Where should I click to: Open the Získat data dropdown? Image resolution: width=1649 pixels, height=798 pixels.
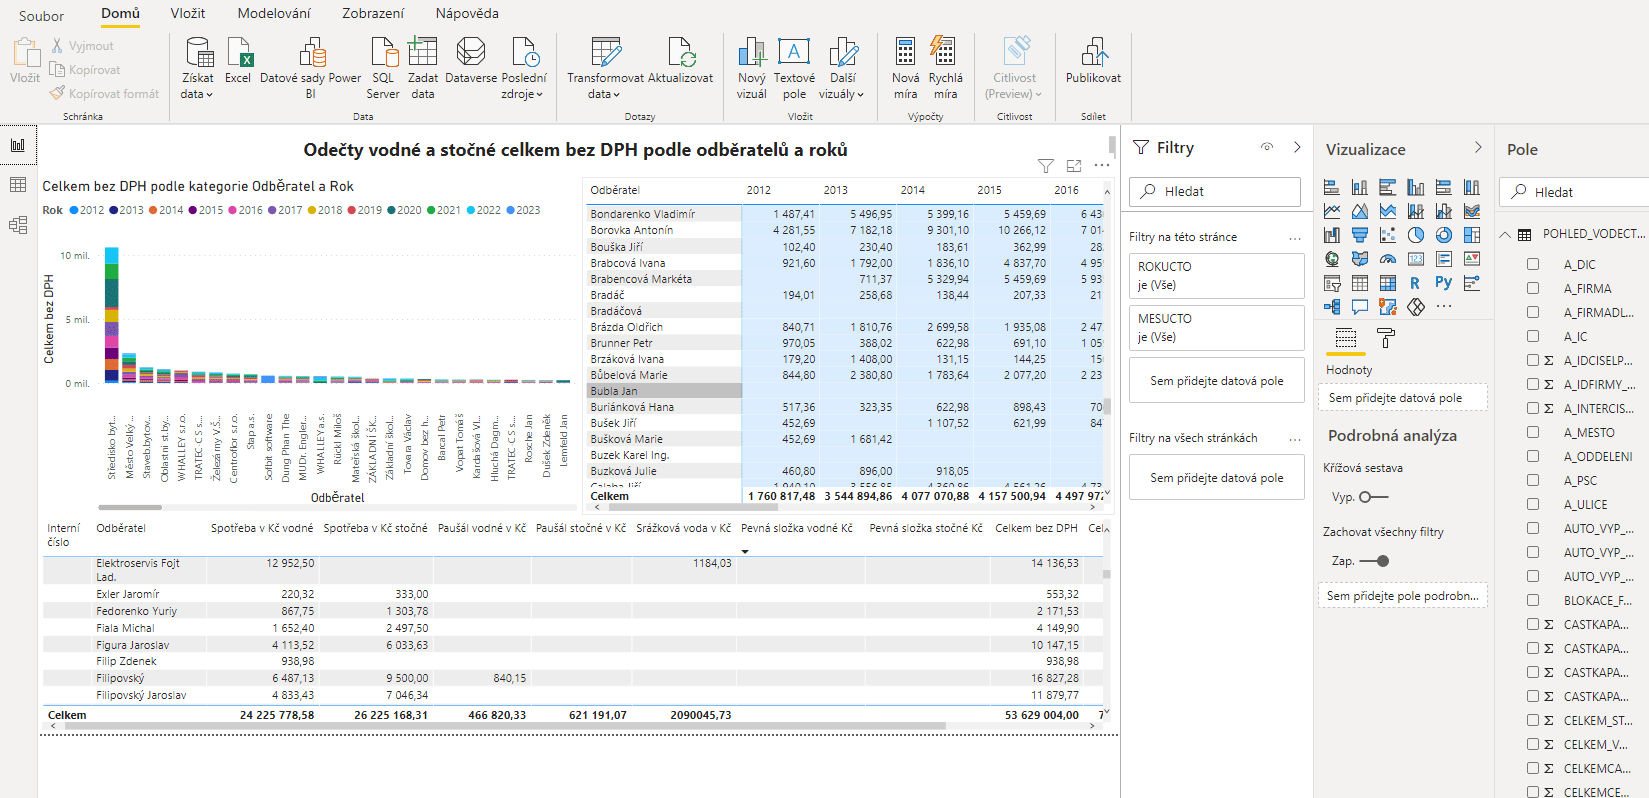[x=197, y=68]
